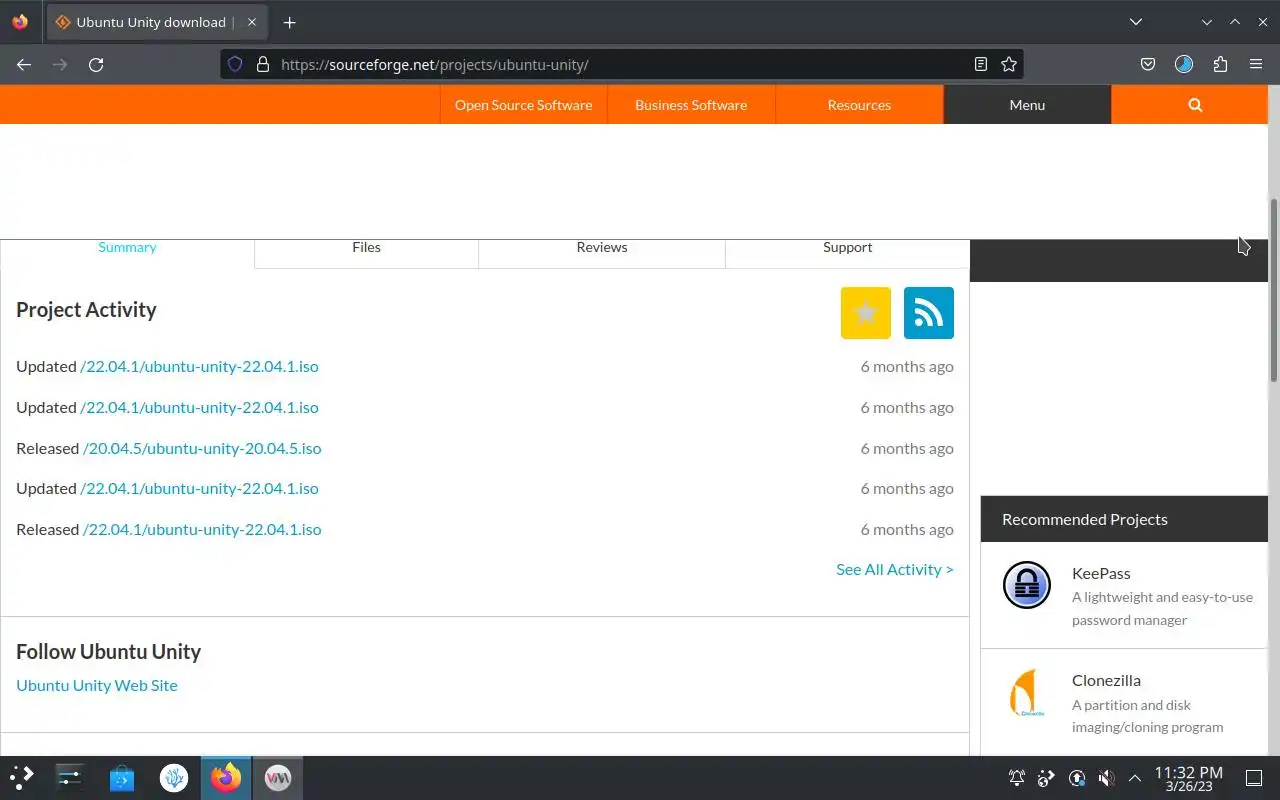Click the white round taskbar app icon
The height and width of the screenshot is (800, 1280).
[x=174, y=777]
